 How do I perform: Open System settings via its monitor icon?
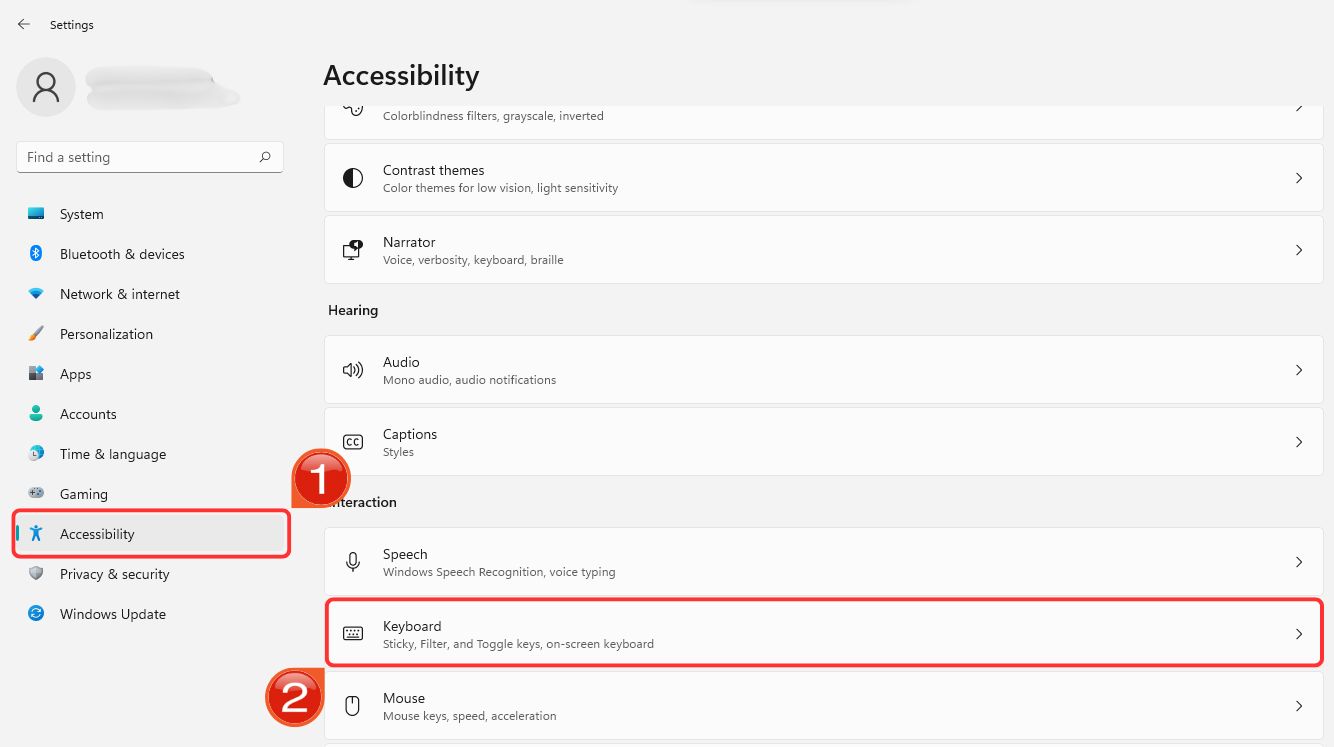click(x=36, y=213)
